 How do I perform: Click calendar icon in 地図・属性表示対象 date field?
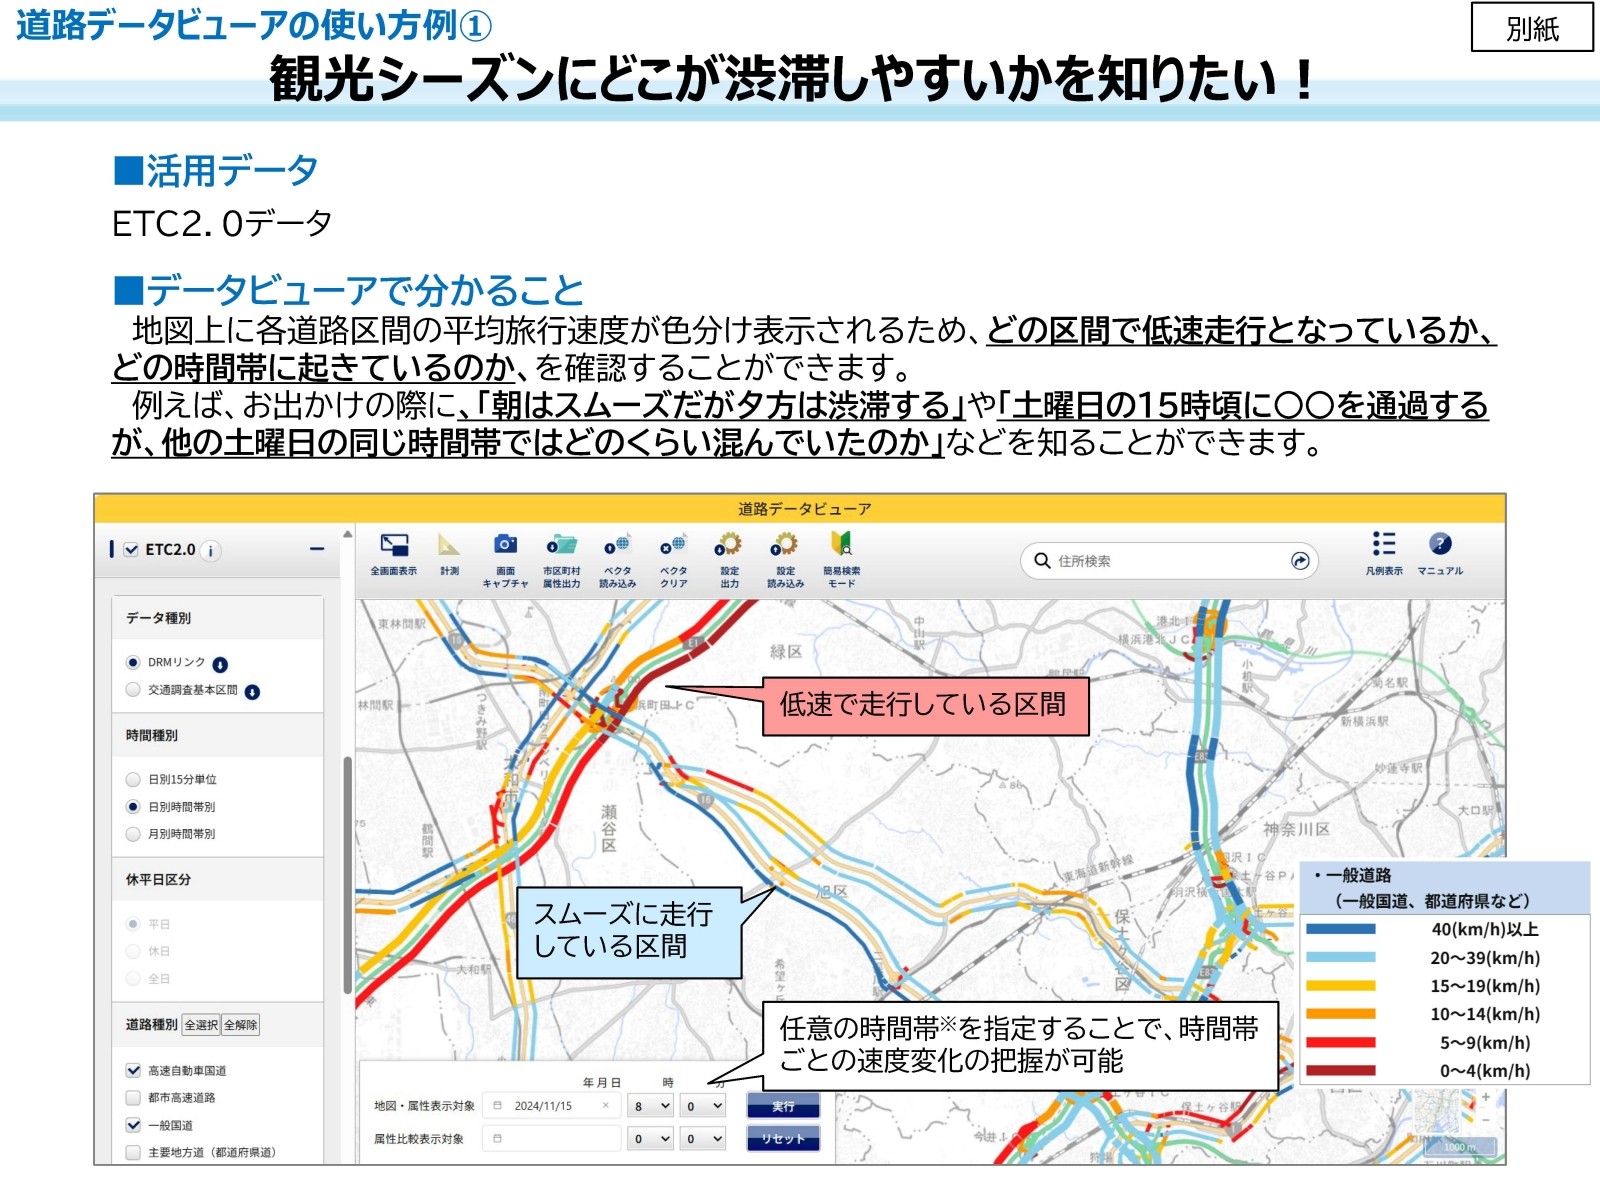[x=498, y=1106]
